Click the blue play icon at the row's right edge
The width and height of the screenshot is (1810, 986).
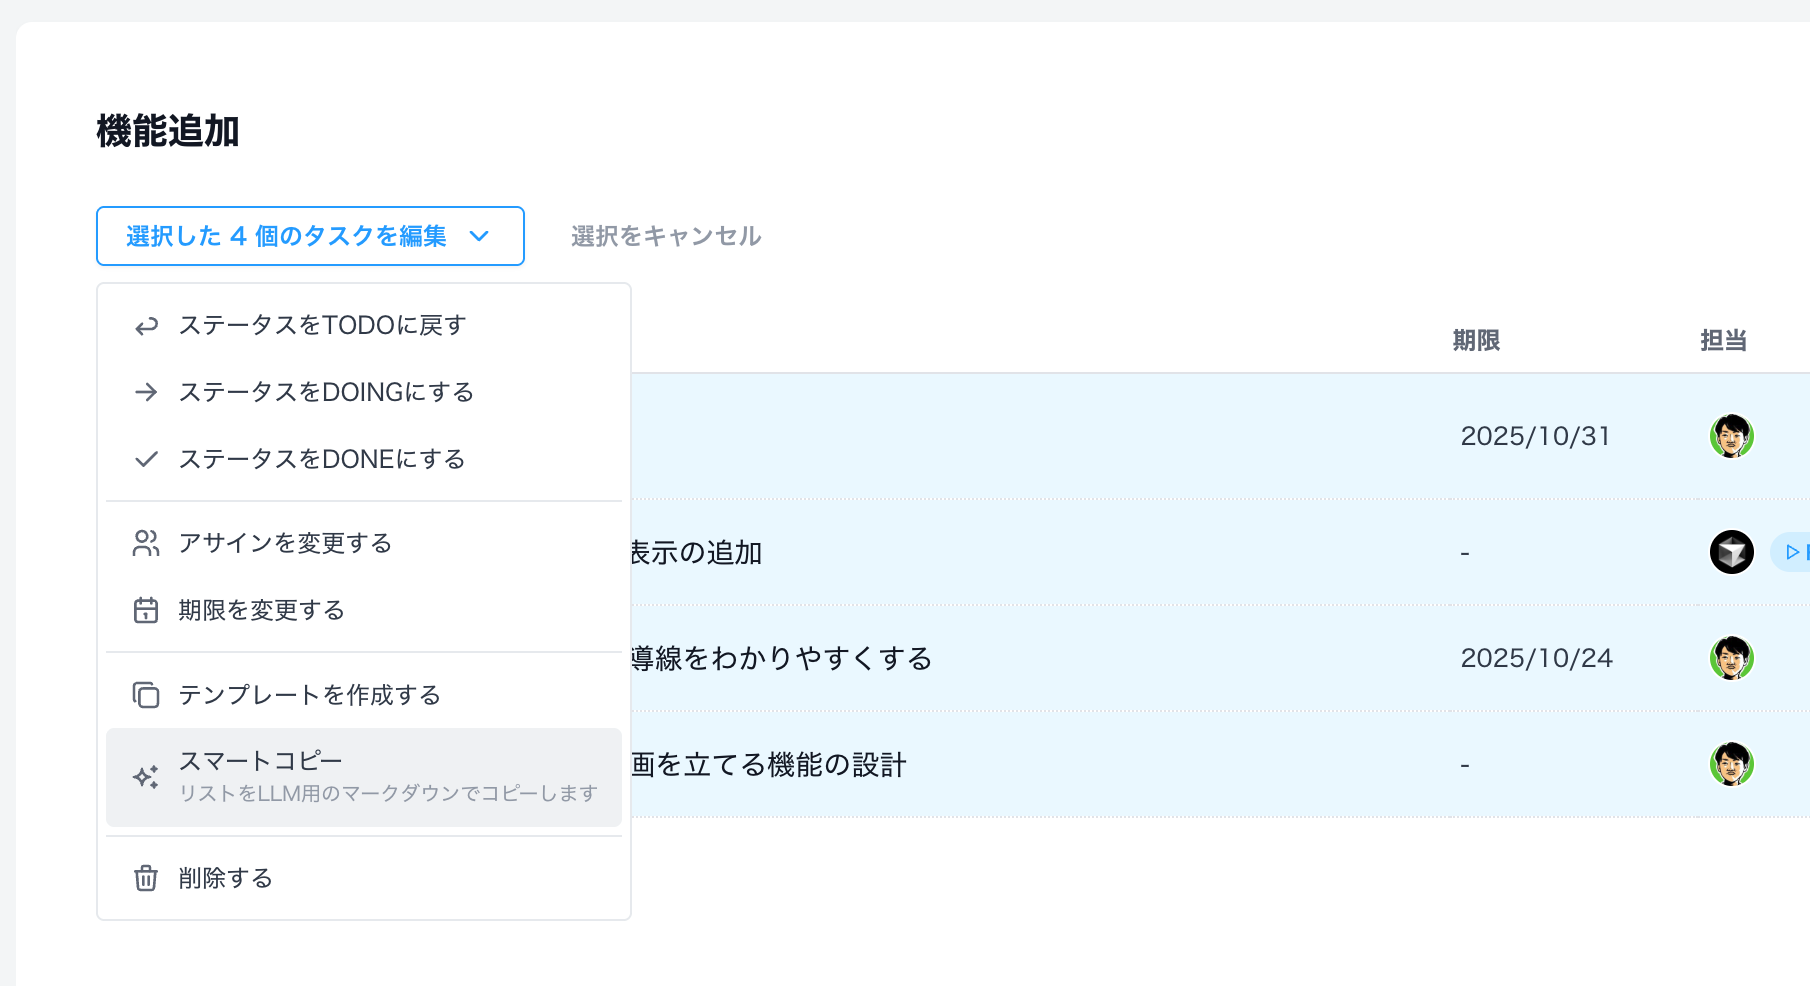[x=1795, y=551]
